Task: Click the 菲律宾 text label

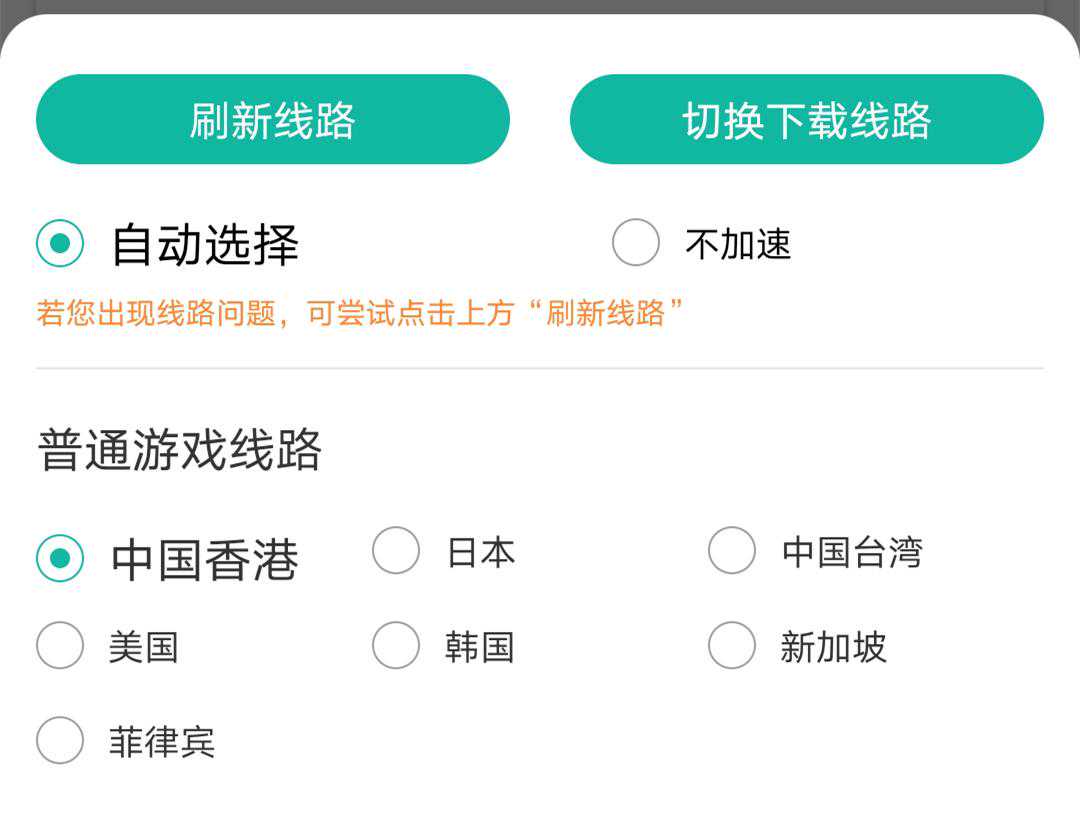Action: click(x=162, y=742)
